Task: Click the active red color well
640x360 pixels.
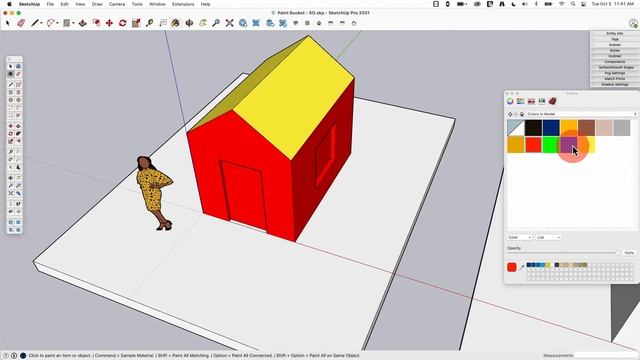Action: (512, 267)
